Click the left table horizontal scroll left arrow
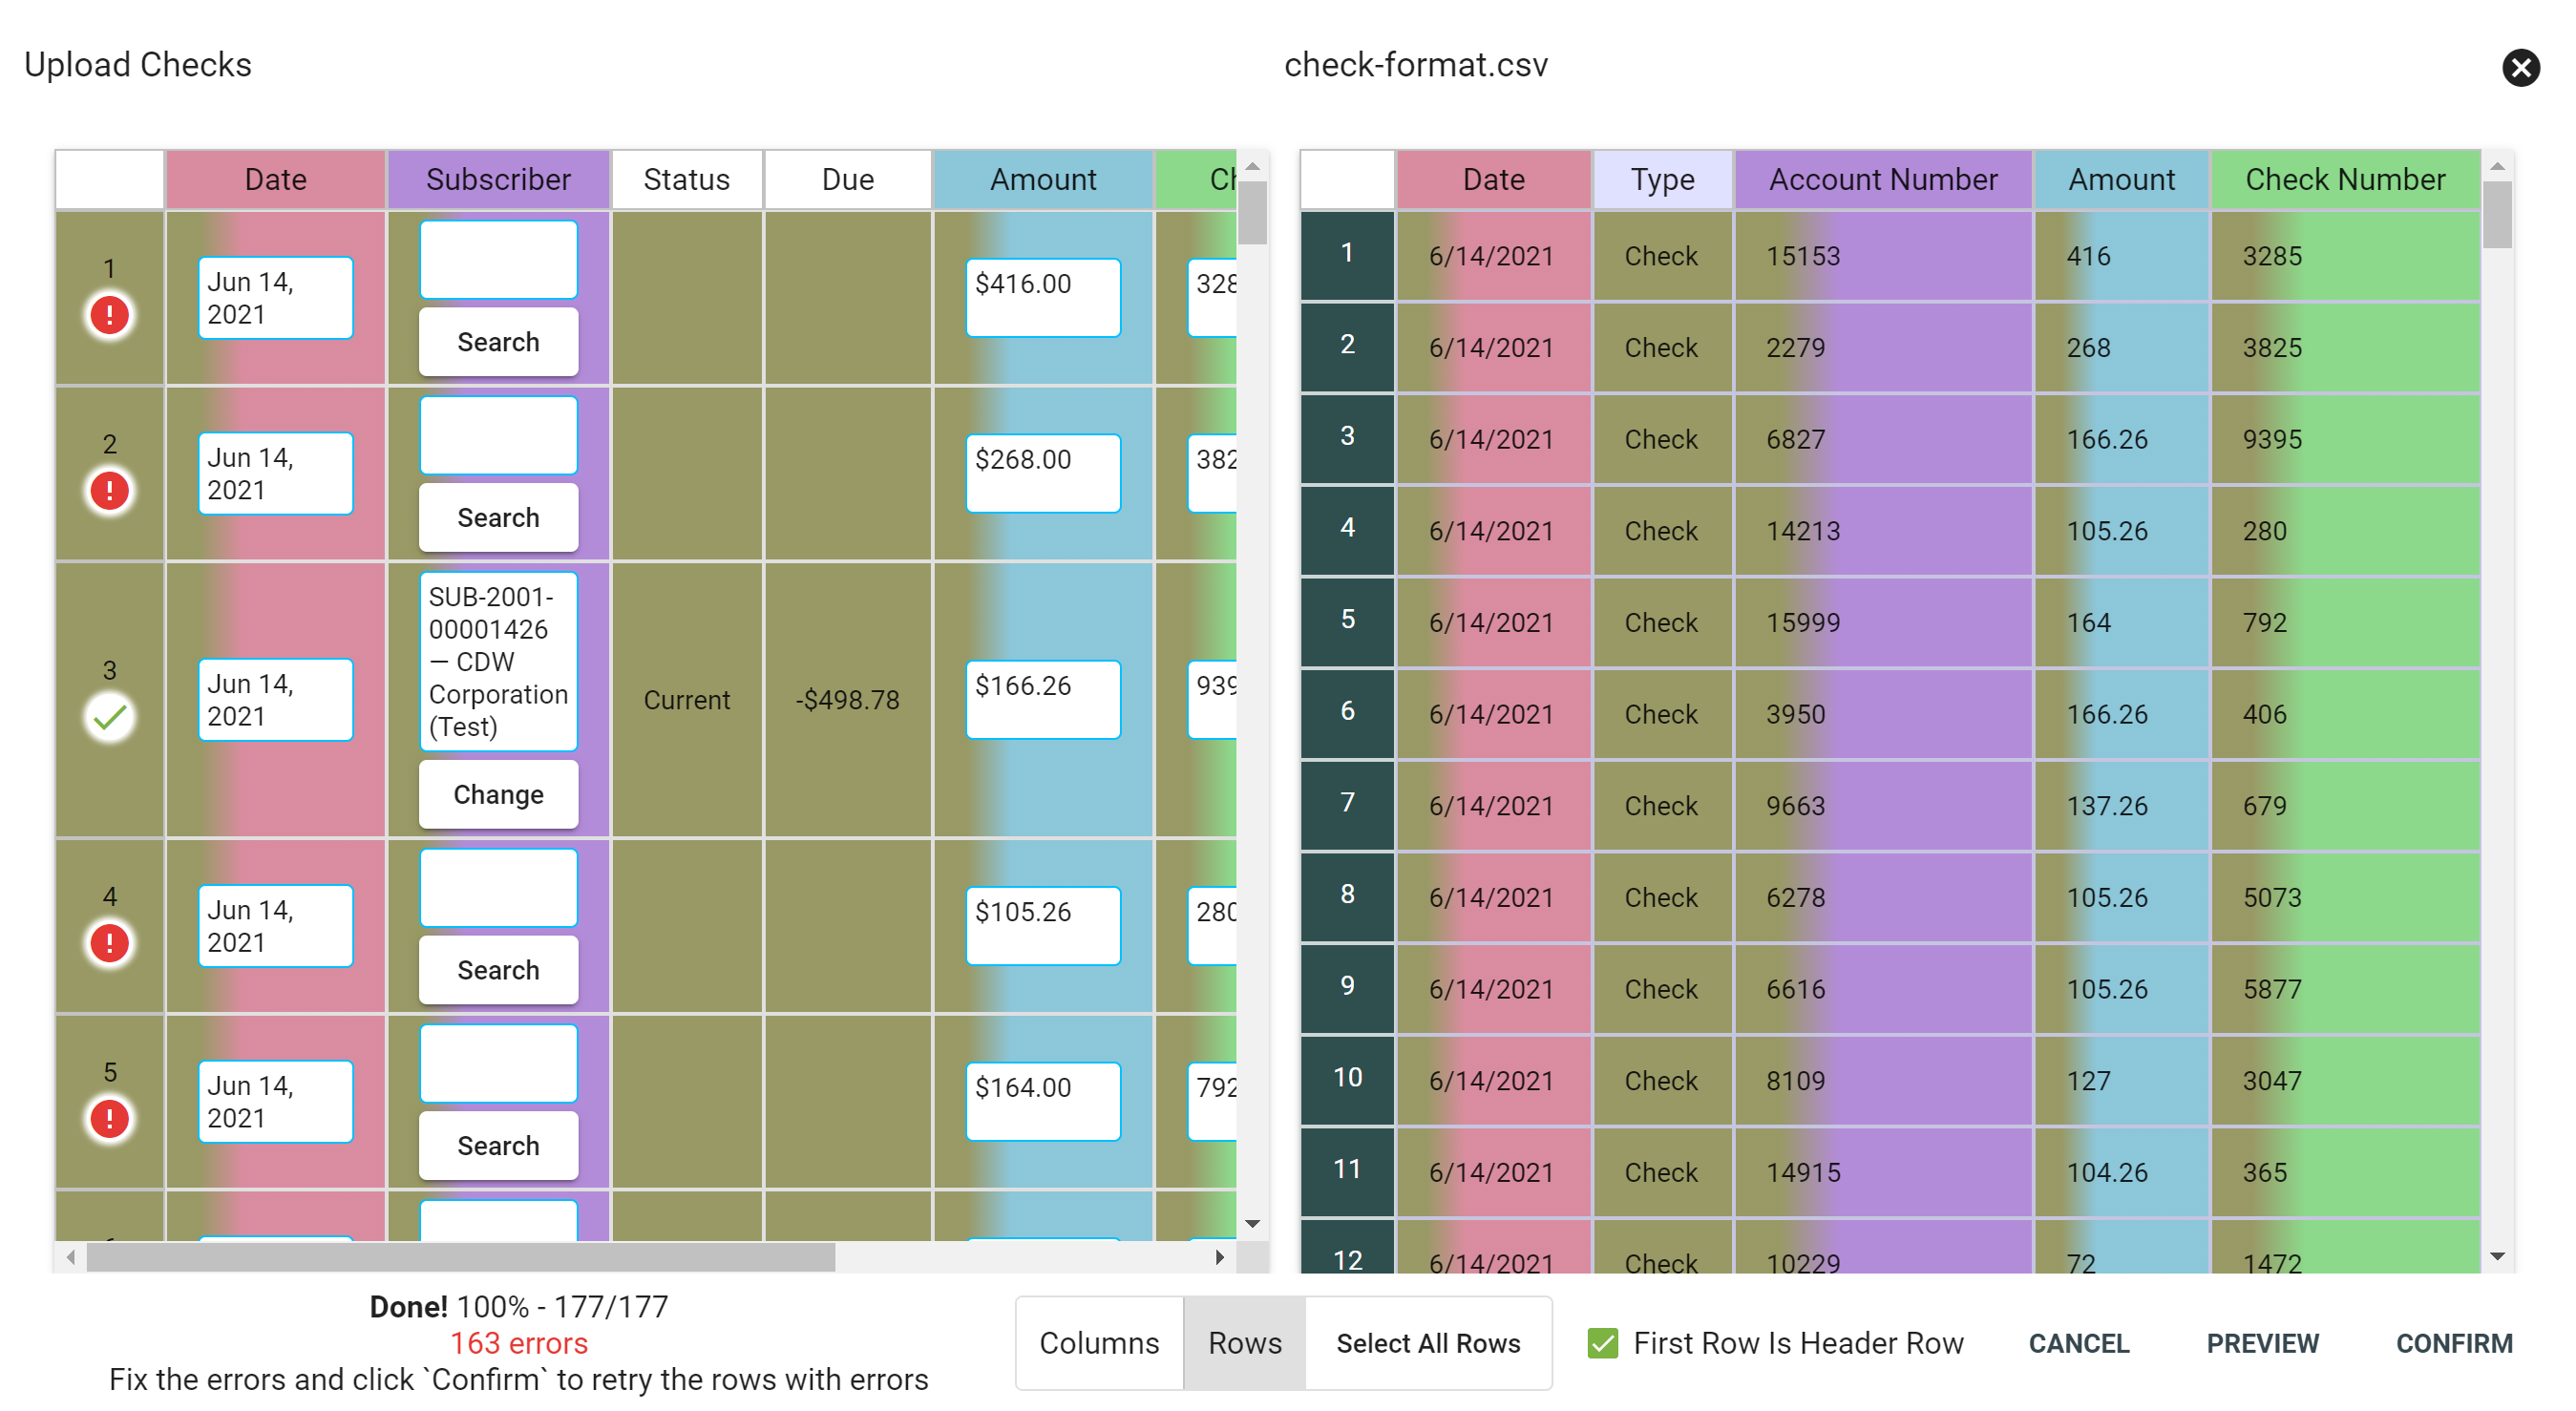Screen dimensions: 2576x1411 (70, 1257)
